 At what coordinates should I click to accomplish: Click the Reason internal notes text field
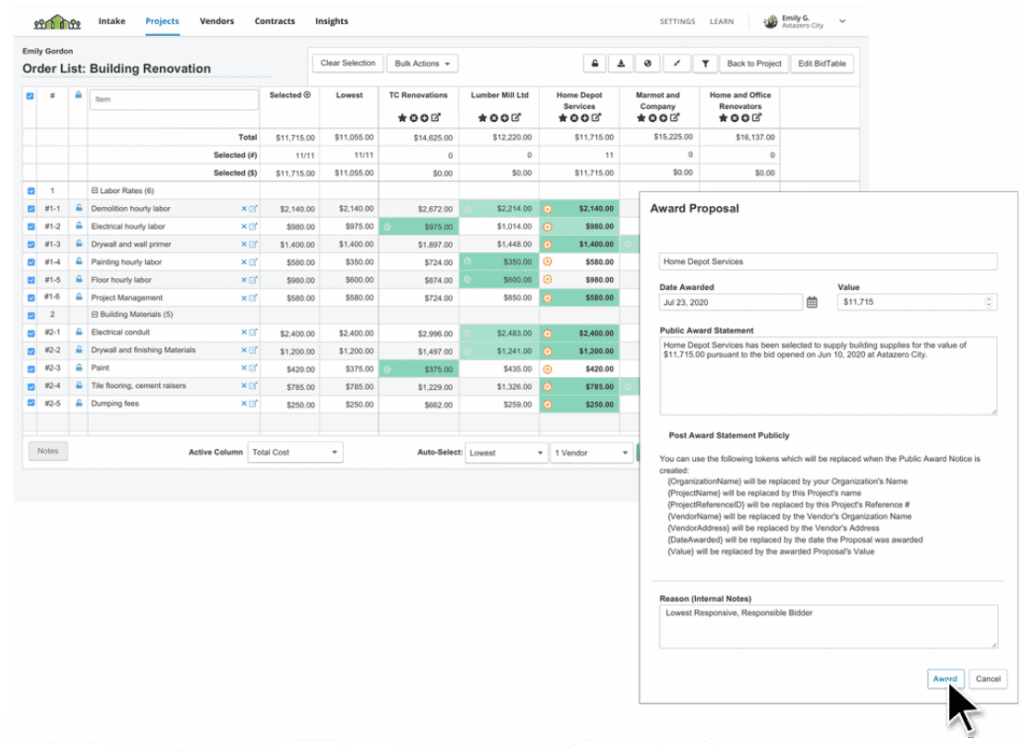(828, 626)
